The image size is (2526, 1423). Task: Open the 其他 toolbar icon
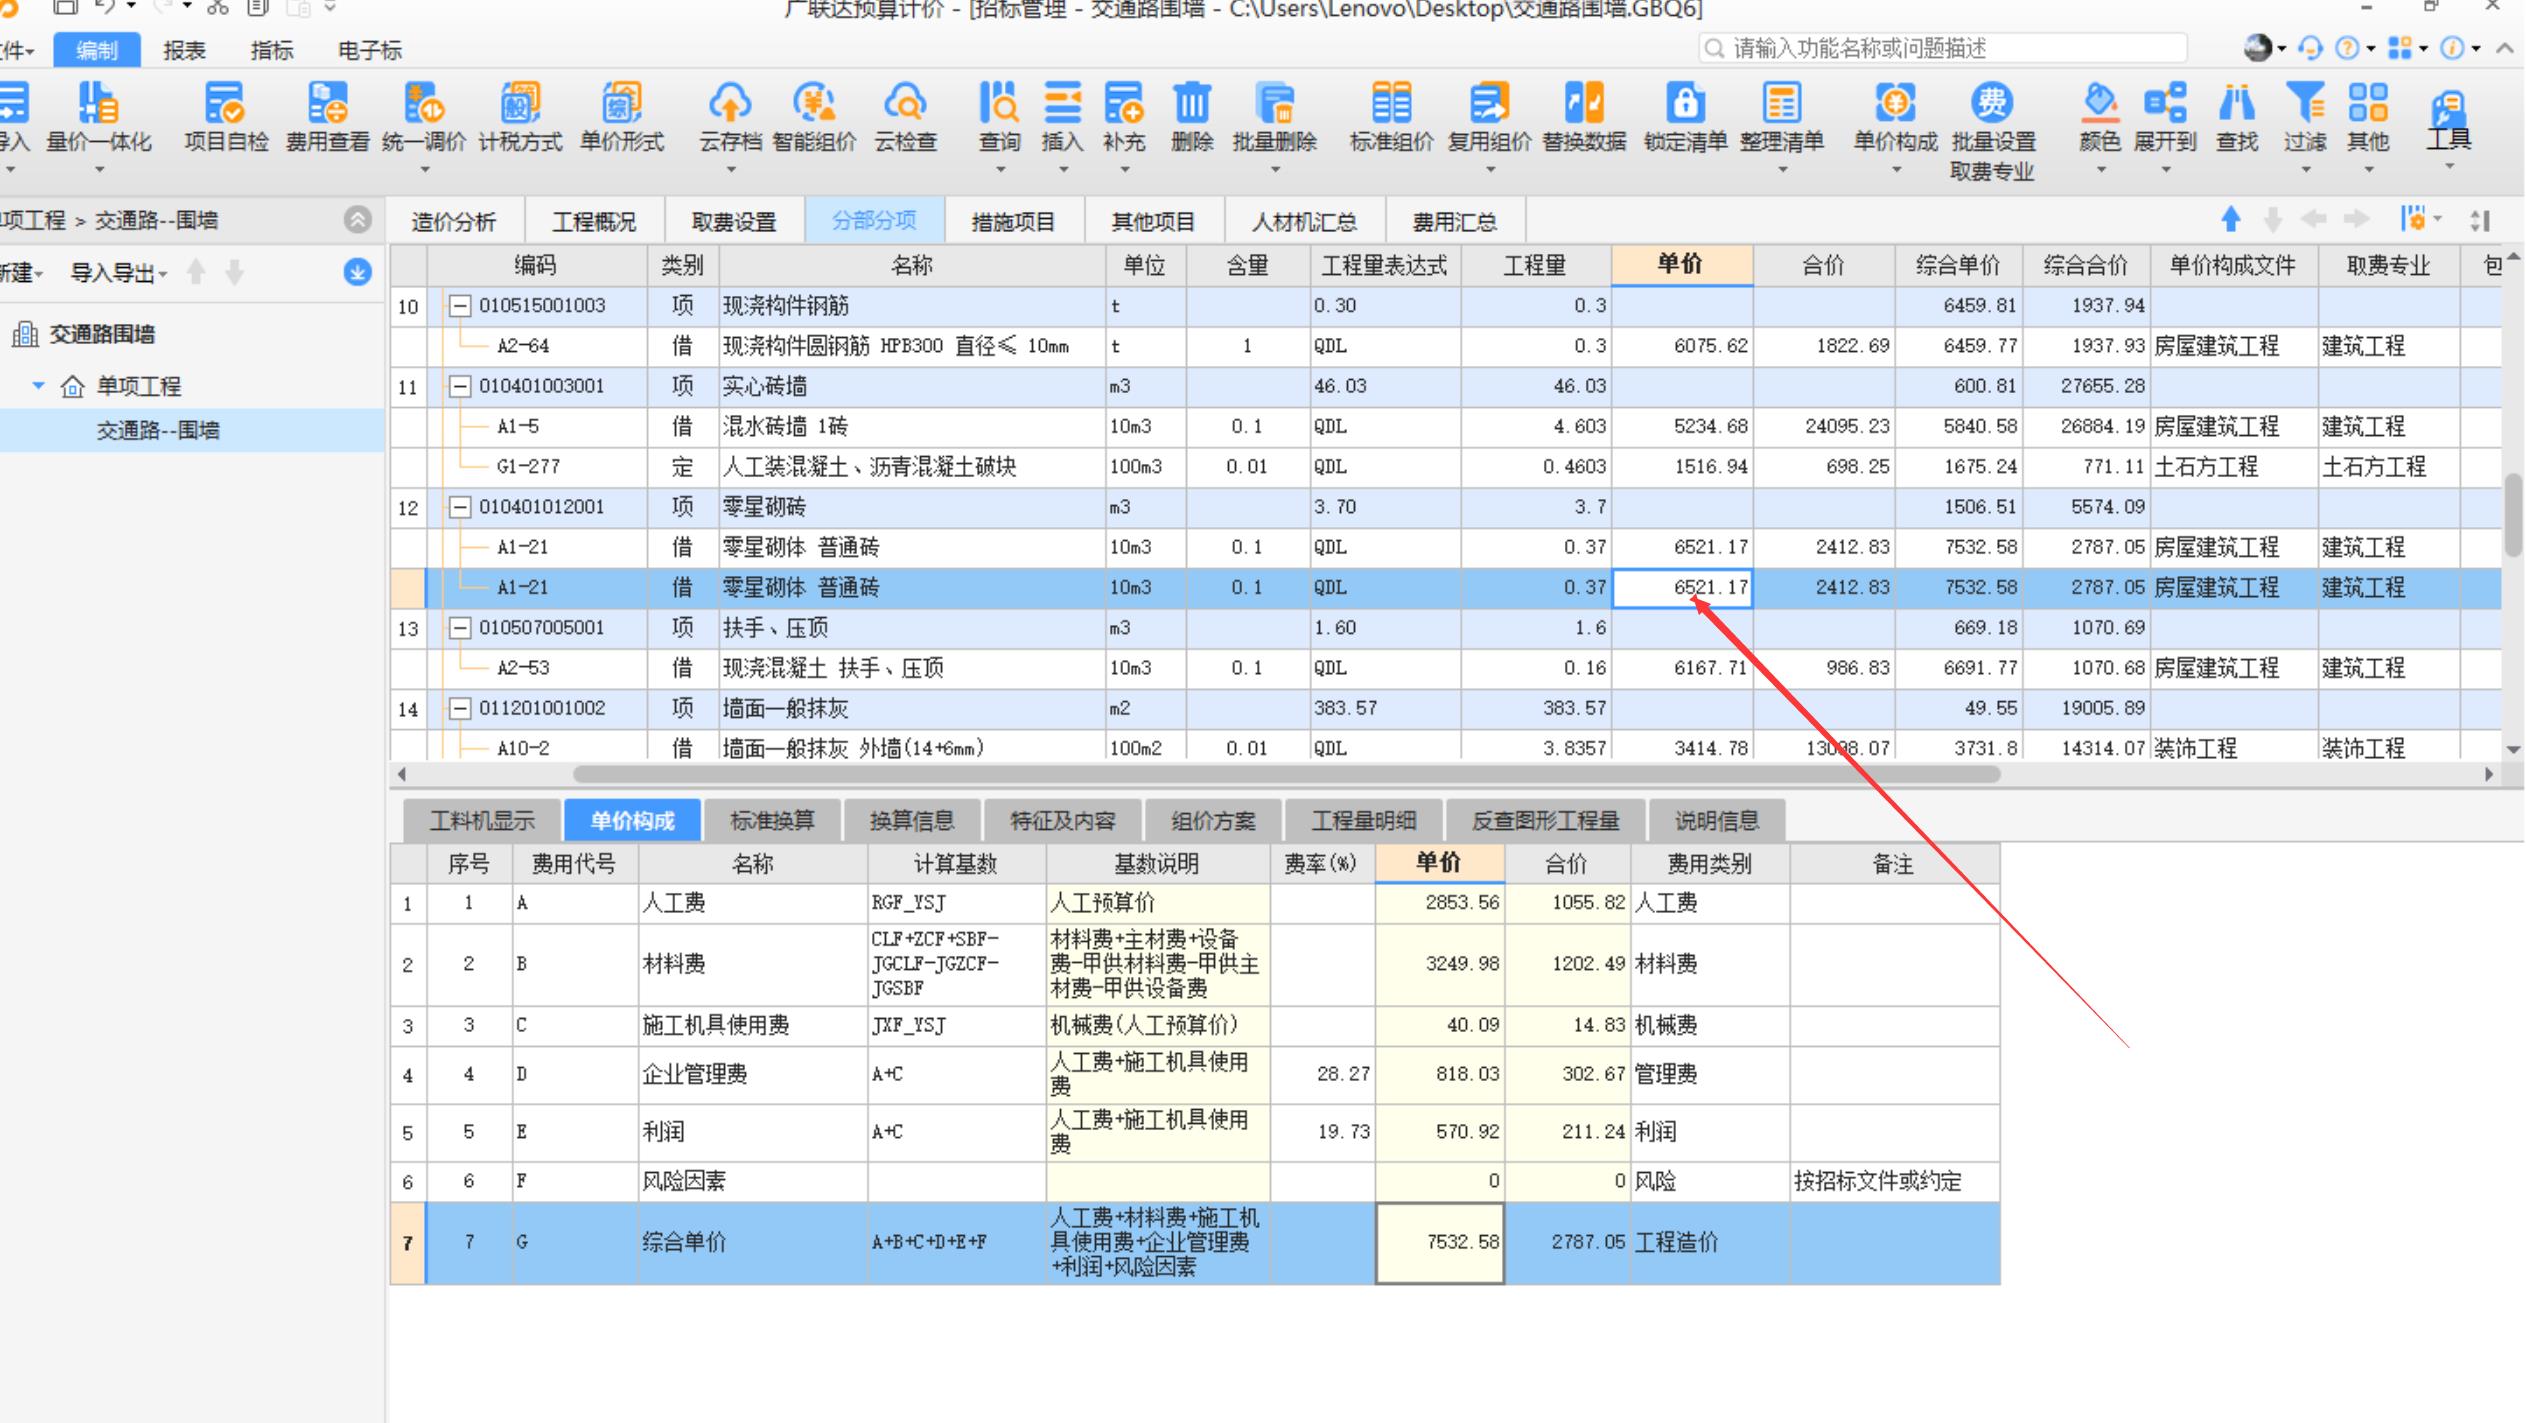click(2368, 116)
